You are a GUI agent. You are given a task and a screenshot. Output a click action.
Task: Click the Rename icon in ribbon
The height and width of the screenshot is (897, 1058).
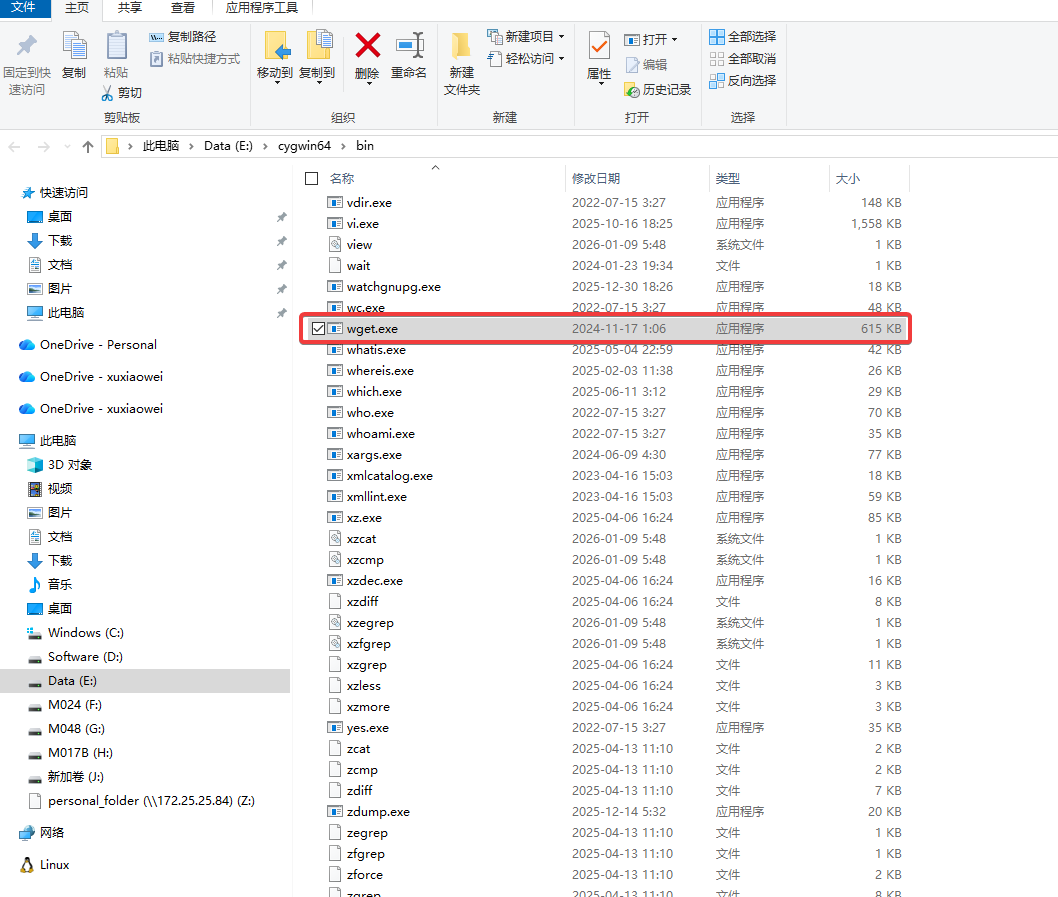click(408, 46)
